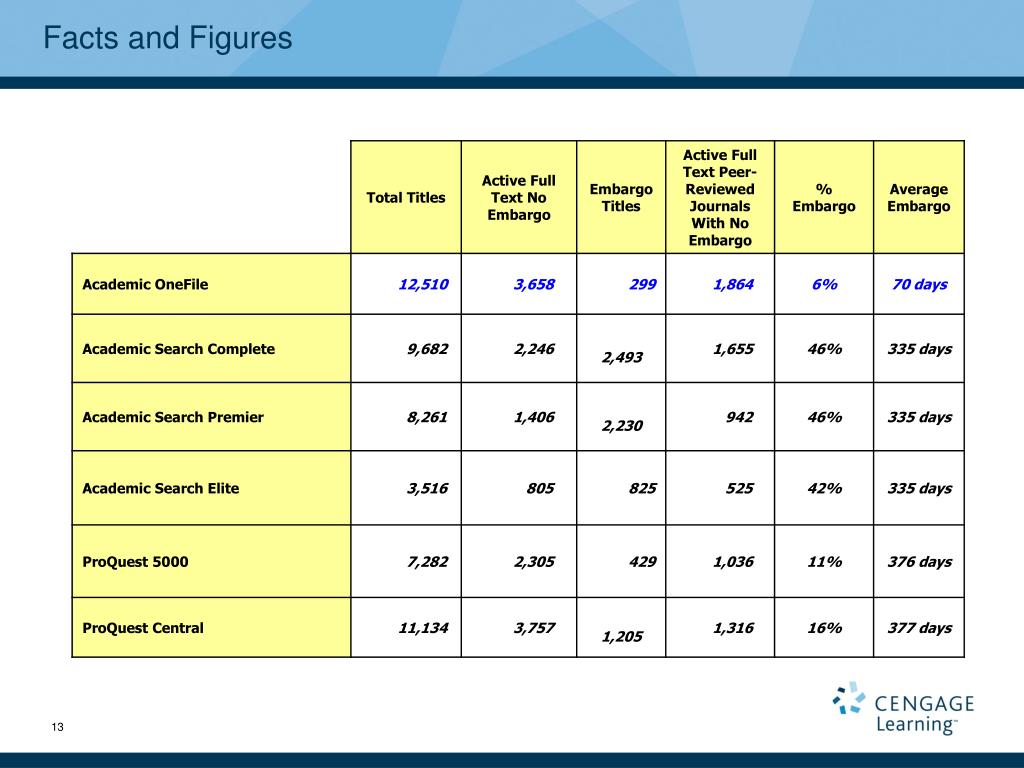The width and height of the screenshot is (1024, 768).
Task: Select the 'Active Full Text No Embargo' header
Action: click(x=519, y=197)
